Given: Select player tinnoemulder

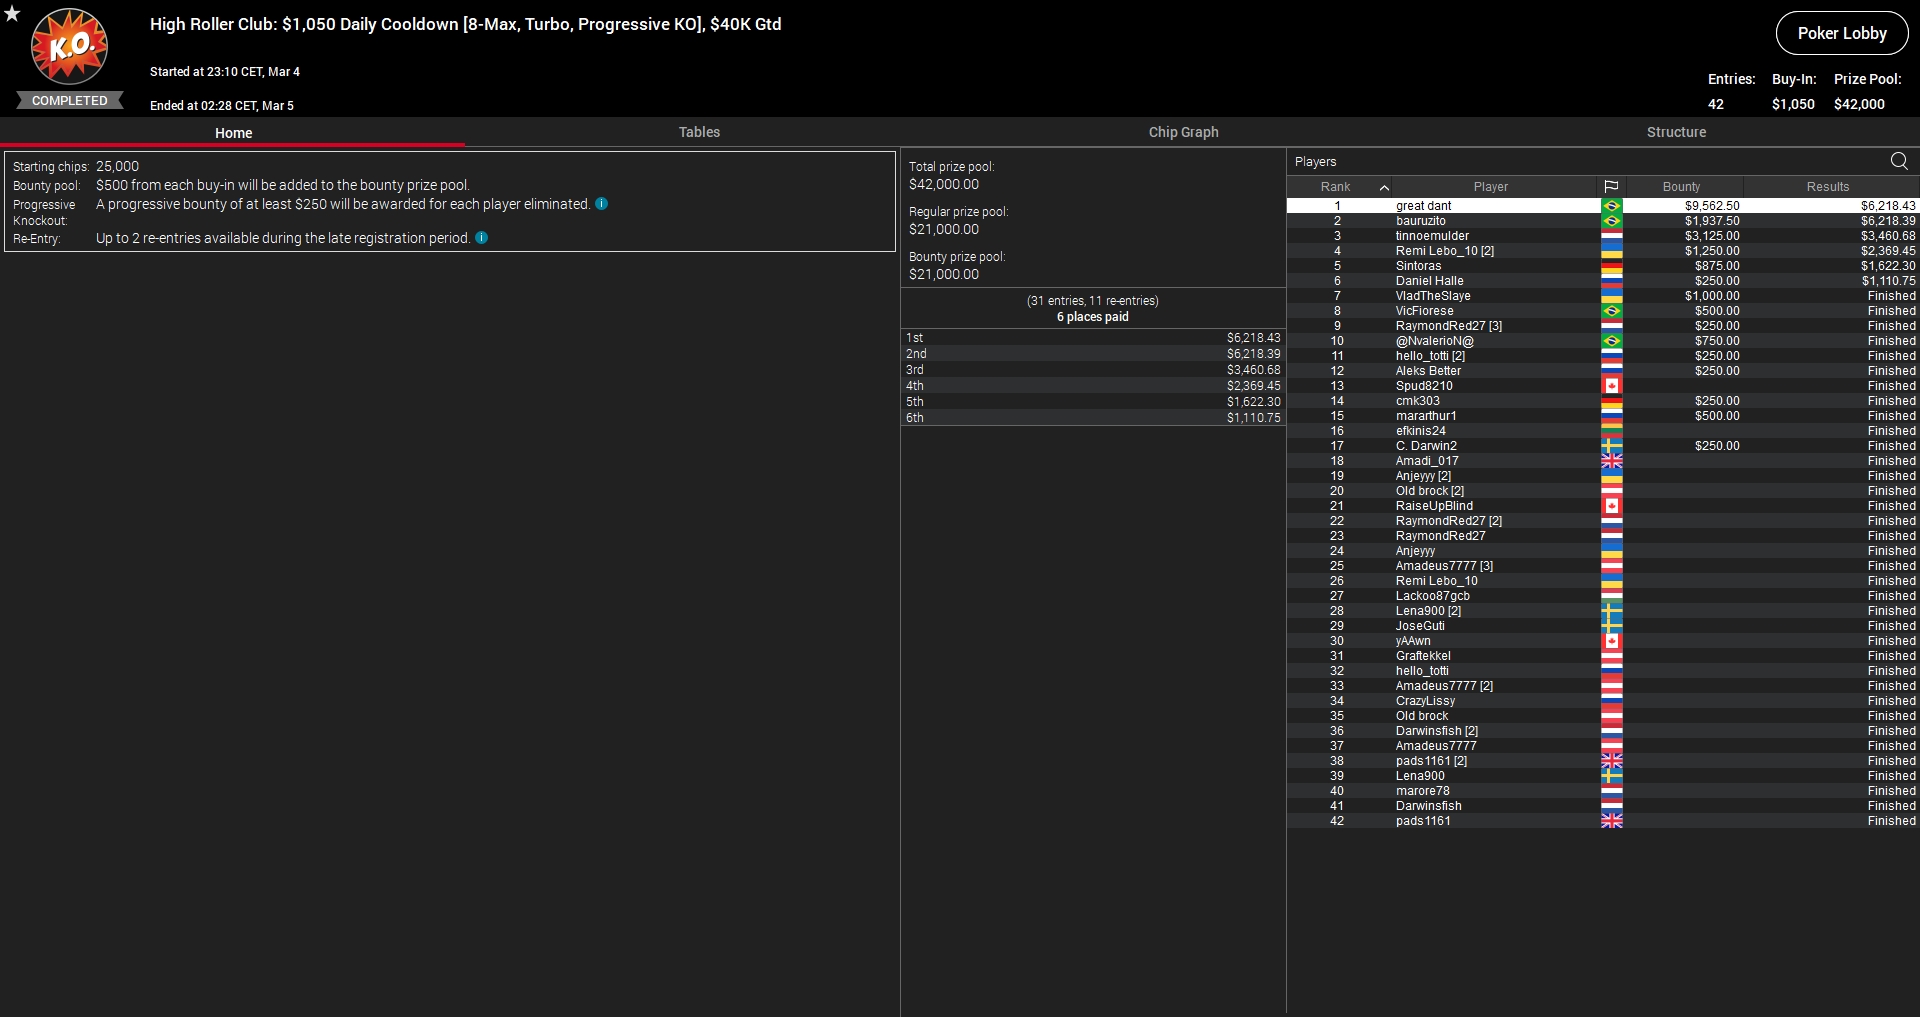Looking at the screenshot, I should coord(1602,236).
